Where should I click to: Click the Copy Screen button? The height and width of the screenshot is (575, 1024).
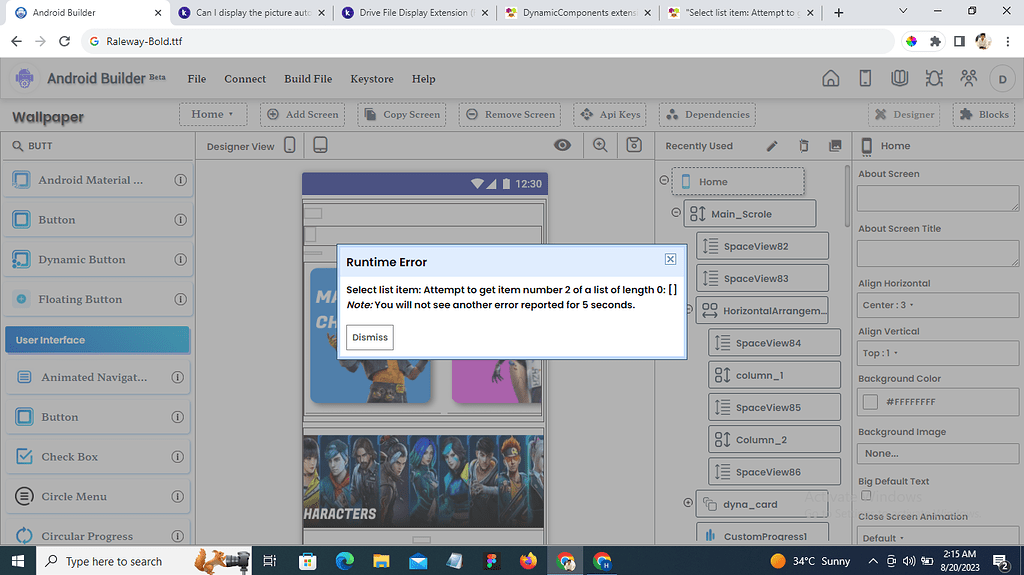click(x=402, y=114)
